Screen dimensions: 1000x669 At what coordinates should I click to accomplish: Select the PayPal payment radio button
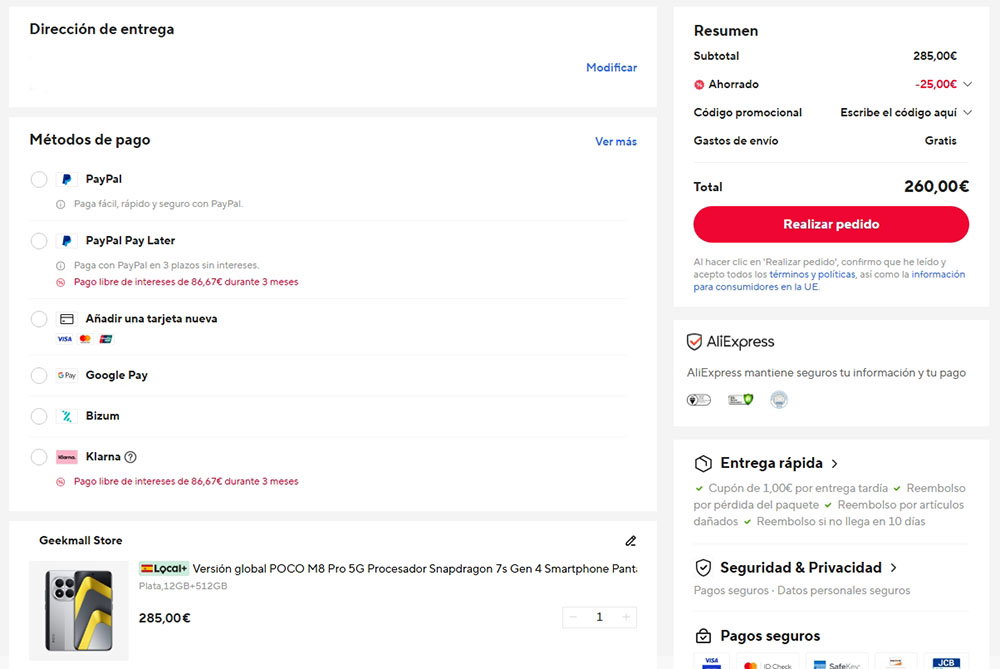tap(39, 179)
